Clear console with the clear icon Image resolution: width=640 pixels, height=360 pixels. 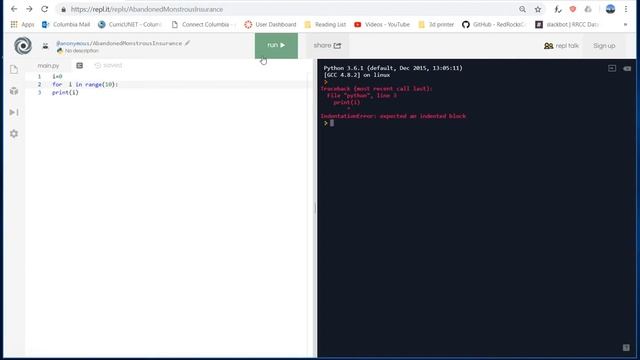tap(627, 69)
